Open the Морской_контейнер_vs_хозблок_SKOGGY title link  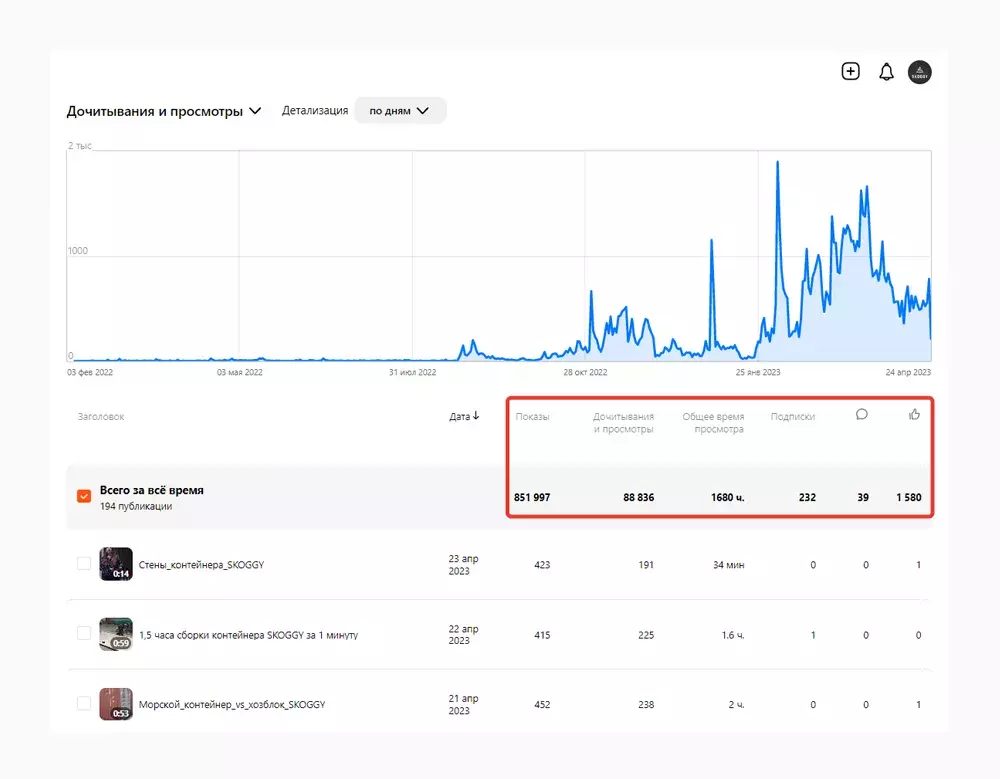[x=232, y=705]
